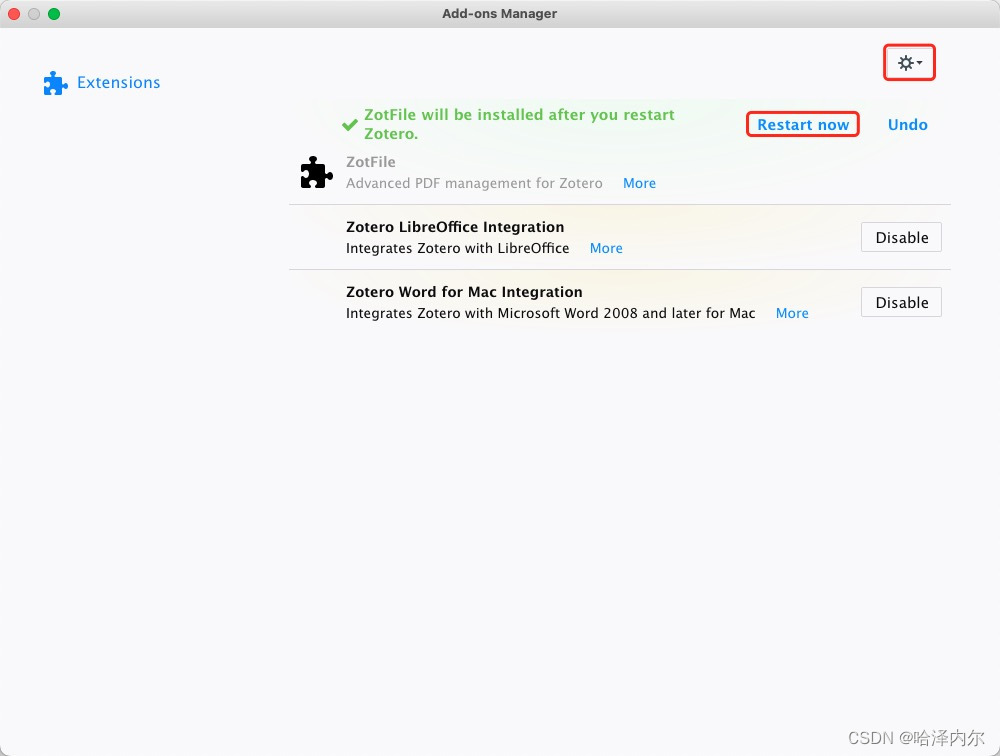Select Zotero Word for Mac Integration title
Screen dimensions: 1000x756
[464, 292]
